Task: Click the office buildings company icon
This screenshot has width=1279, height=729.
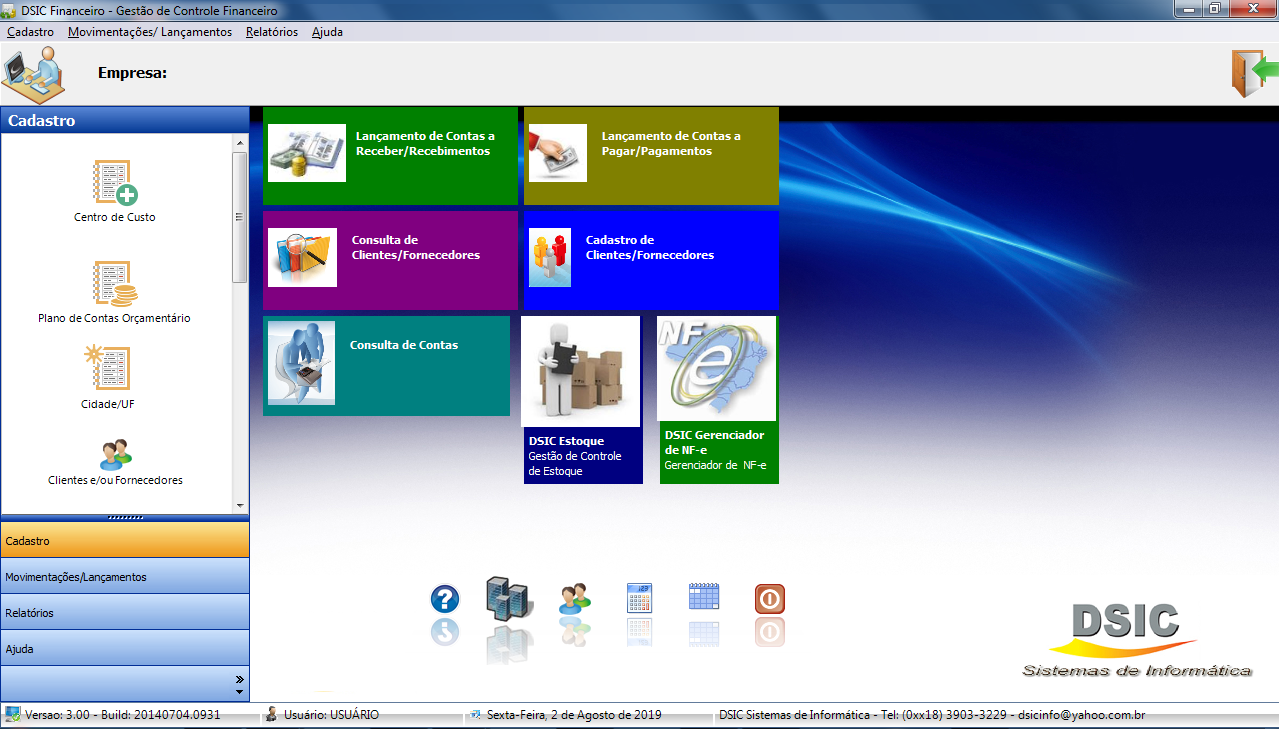Action: click(x=510, y=599)
